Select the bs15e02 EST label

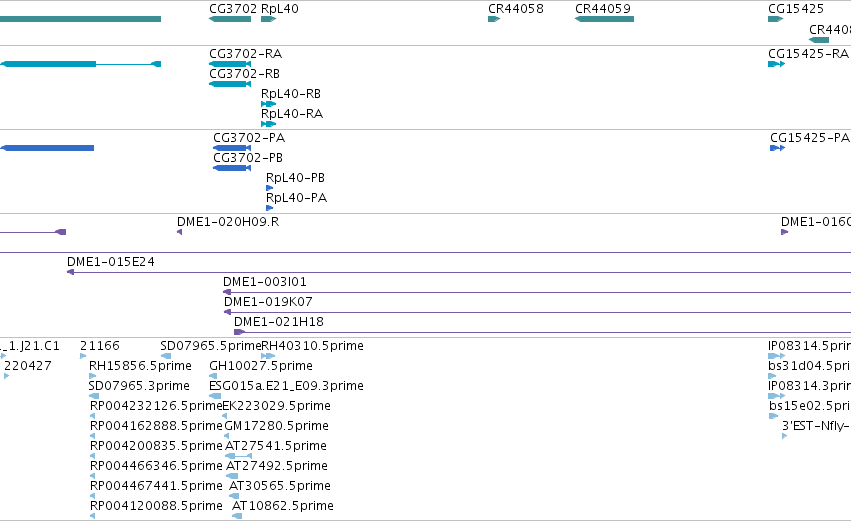pyautogui.click(x=809, y=406)
